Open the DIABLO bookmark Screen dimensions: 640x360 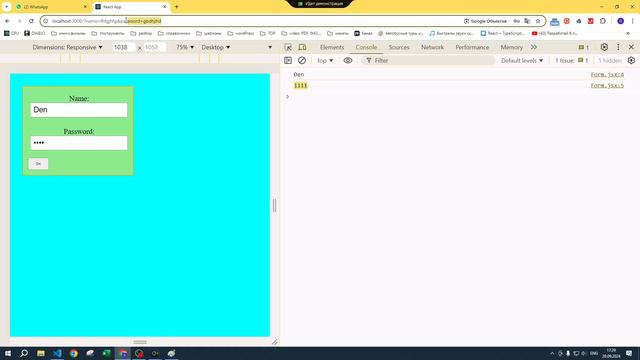[35, 33]
